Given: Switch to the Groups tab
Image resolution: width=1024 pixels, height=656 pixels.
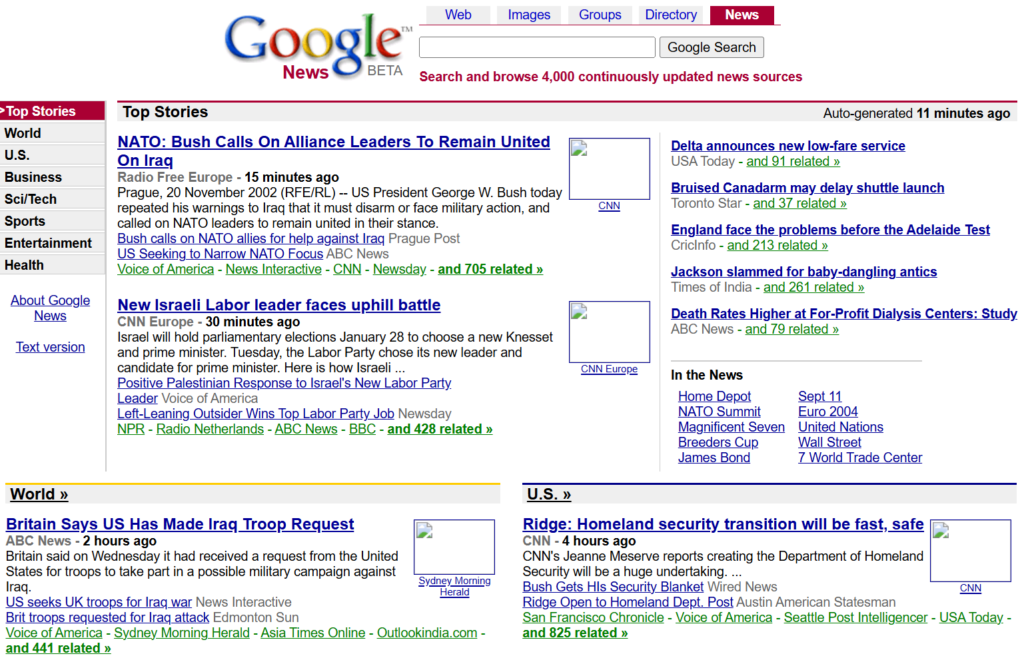Looking at the screenshot, I should click(600, 15).
